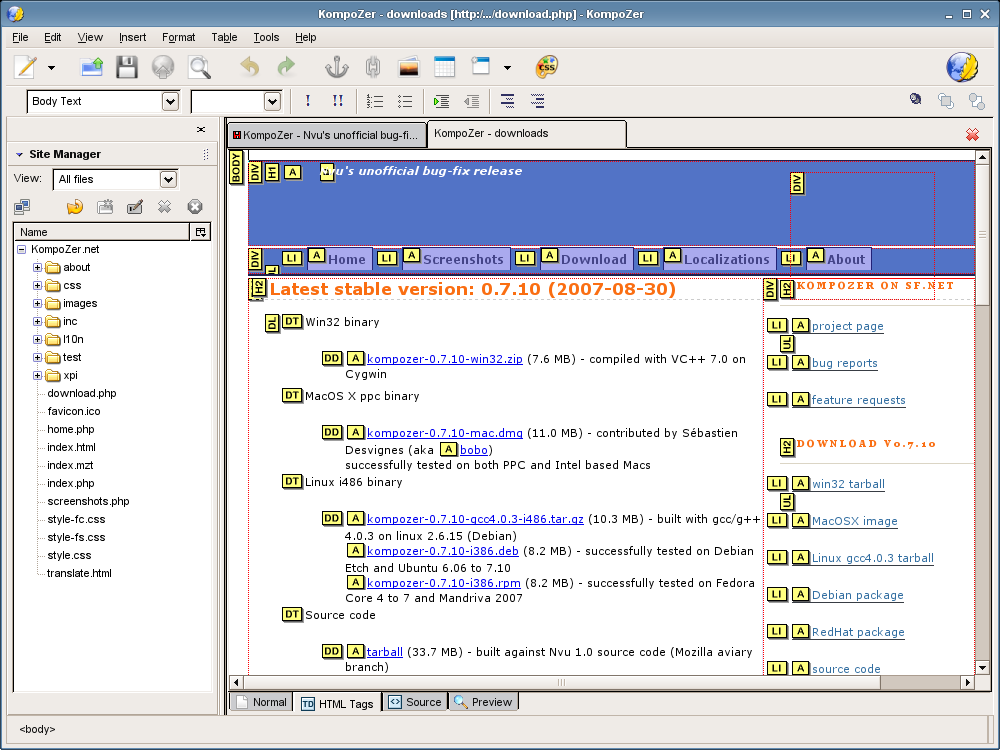Click the Undo arrow icon

coord(250,67)
